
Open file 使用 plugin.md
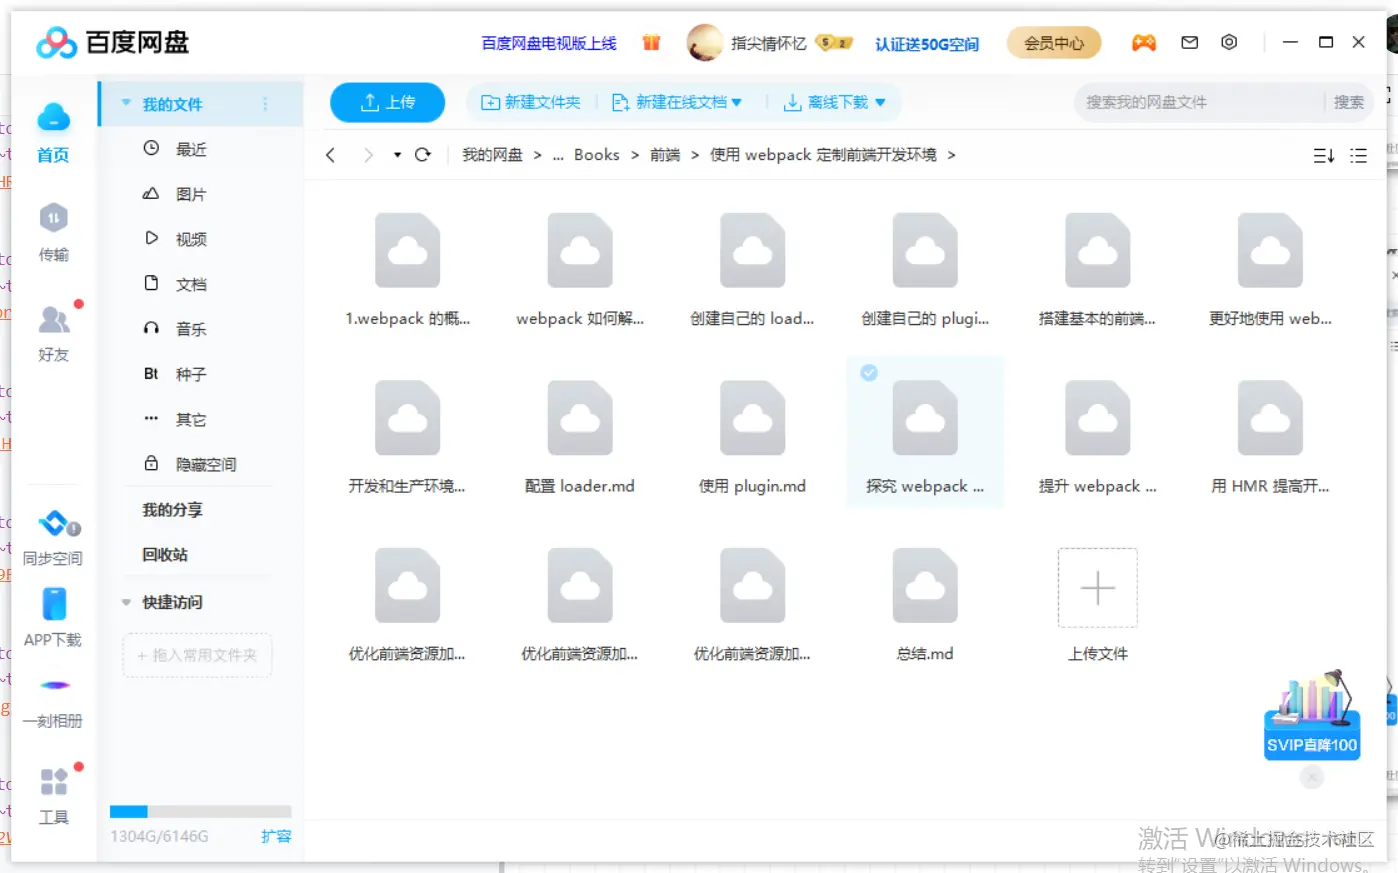point(752,437)
